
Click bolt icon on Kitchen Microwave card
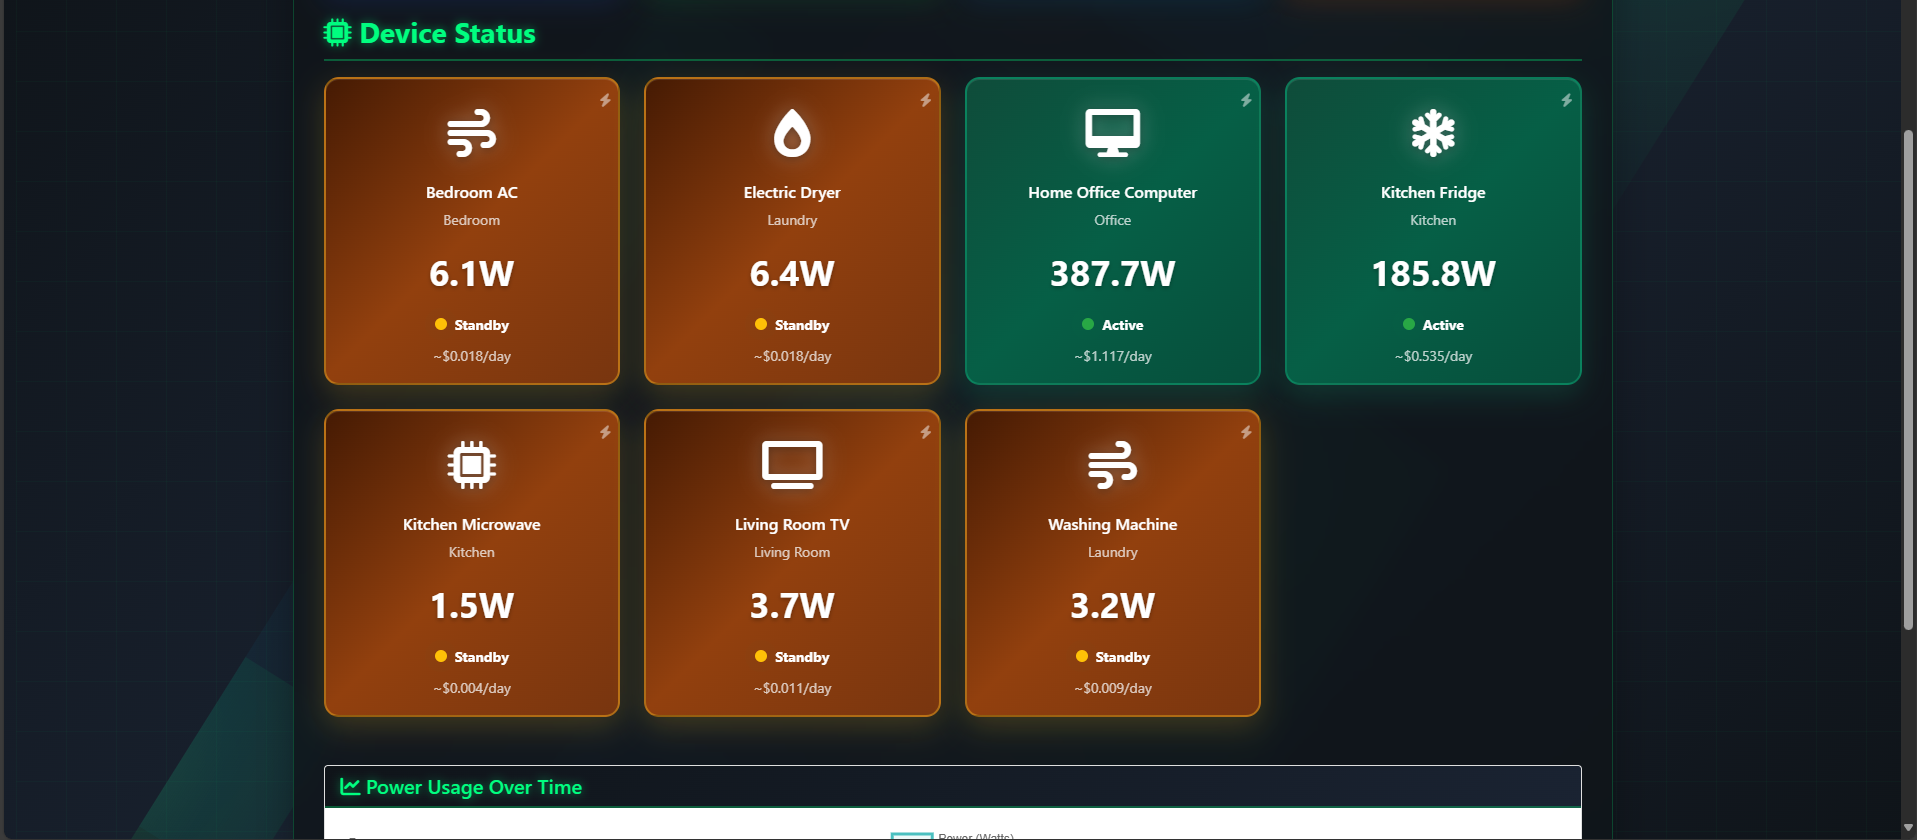(605, 432)
